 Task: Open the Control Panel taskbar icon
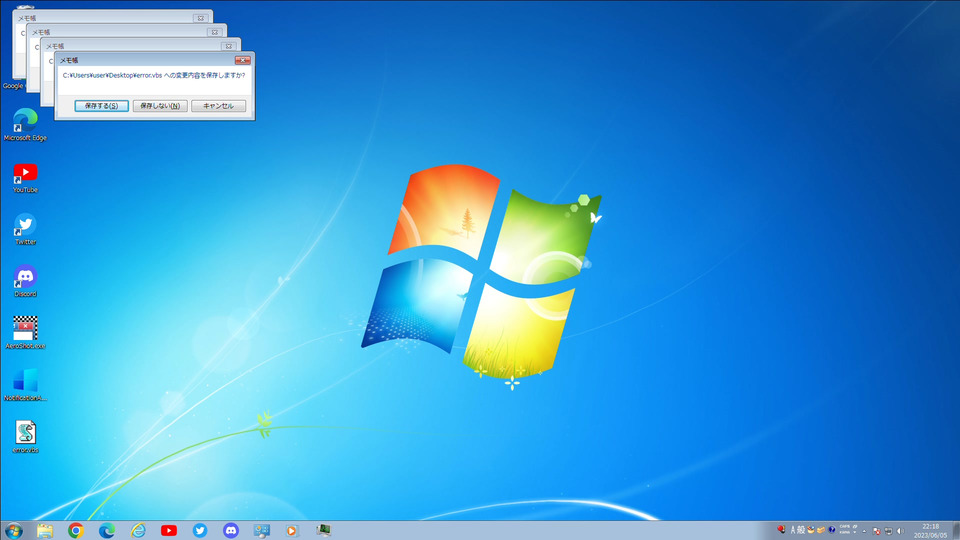pyautogui.click(x=262, y=530)
